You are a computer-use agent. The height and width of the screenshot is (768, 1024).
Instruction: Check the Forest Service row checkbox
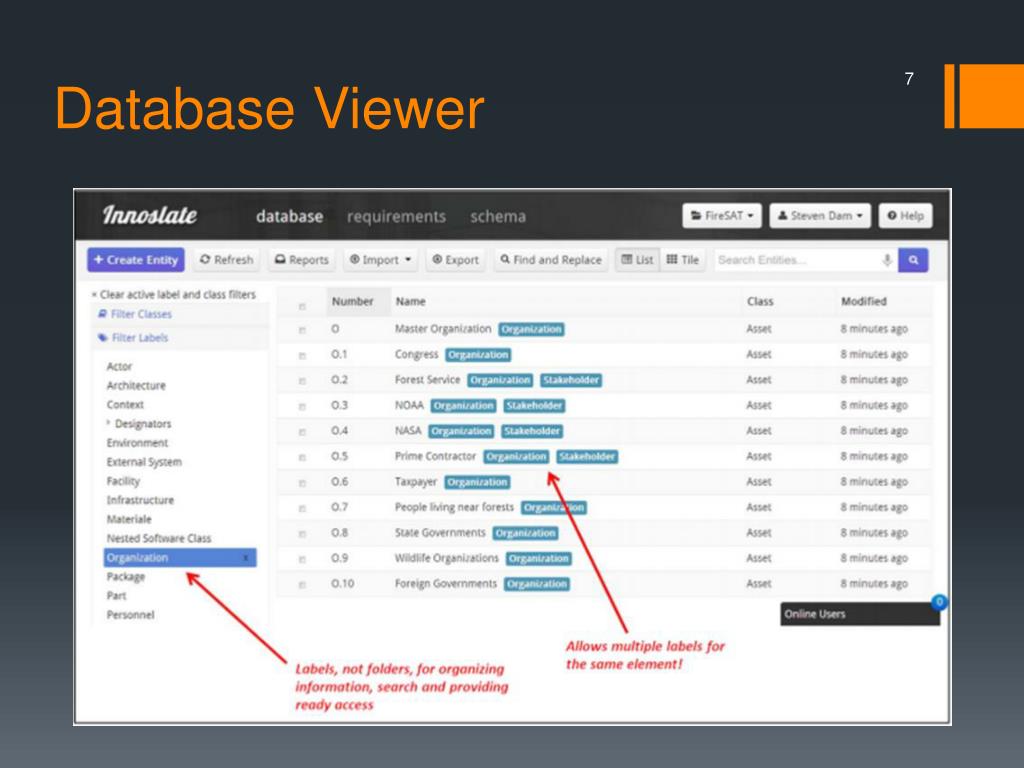click(x=302, y=381)
